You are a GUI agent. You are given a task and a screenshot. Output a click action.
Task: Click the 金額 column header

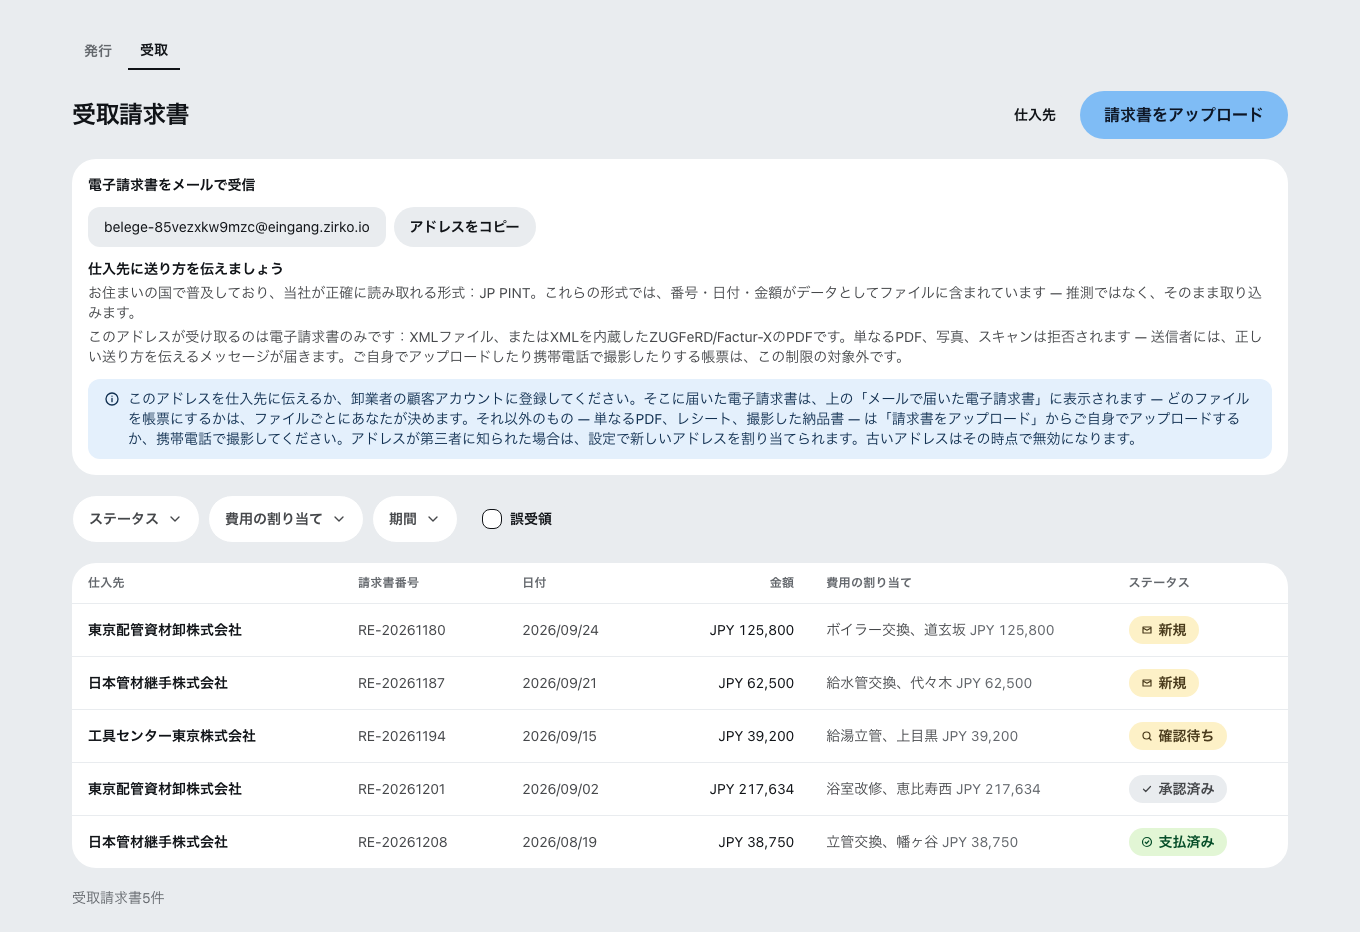coord(781,583)
